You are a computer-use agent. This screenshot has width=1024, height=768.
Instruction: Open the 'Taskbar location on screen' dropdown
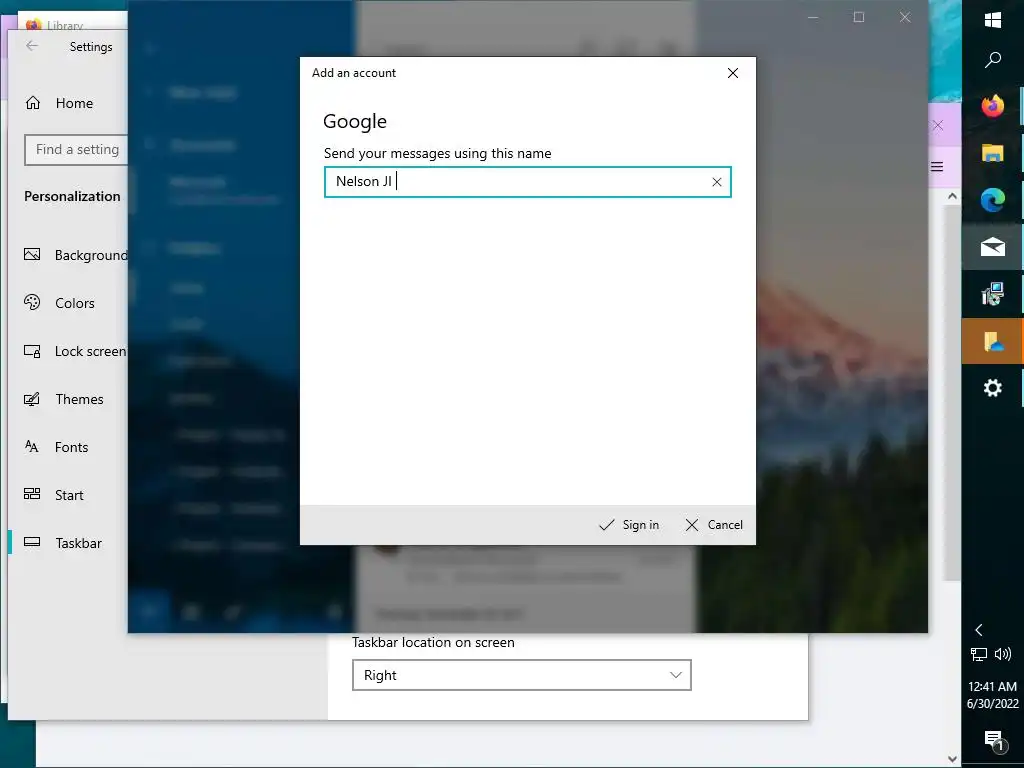click(x=522, y=675)
